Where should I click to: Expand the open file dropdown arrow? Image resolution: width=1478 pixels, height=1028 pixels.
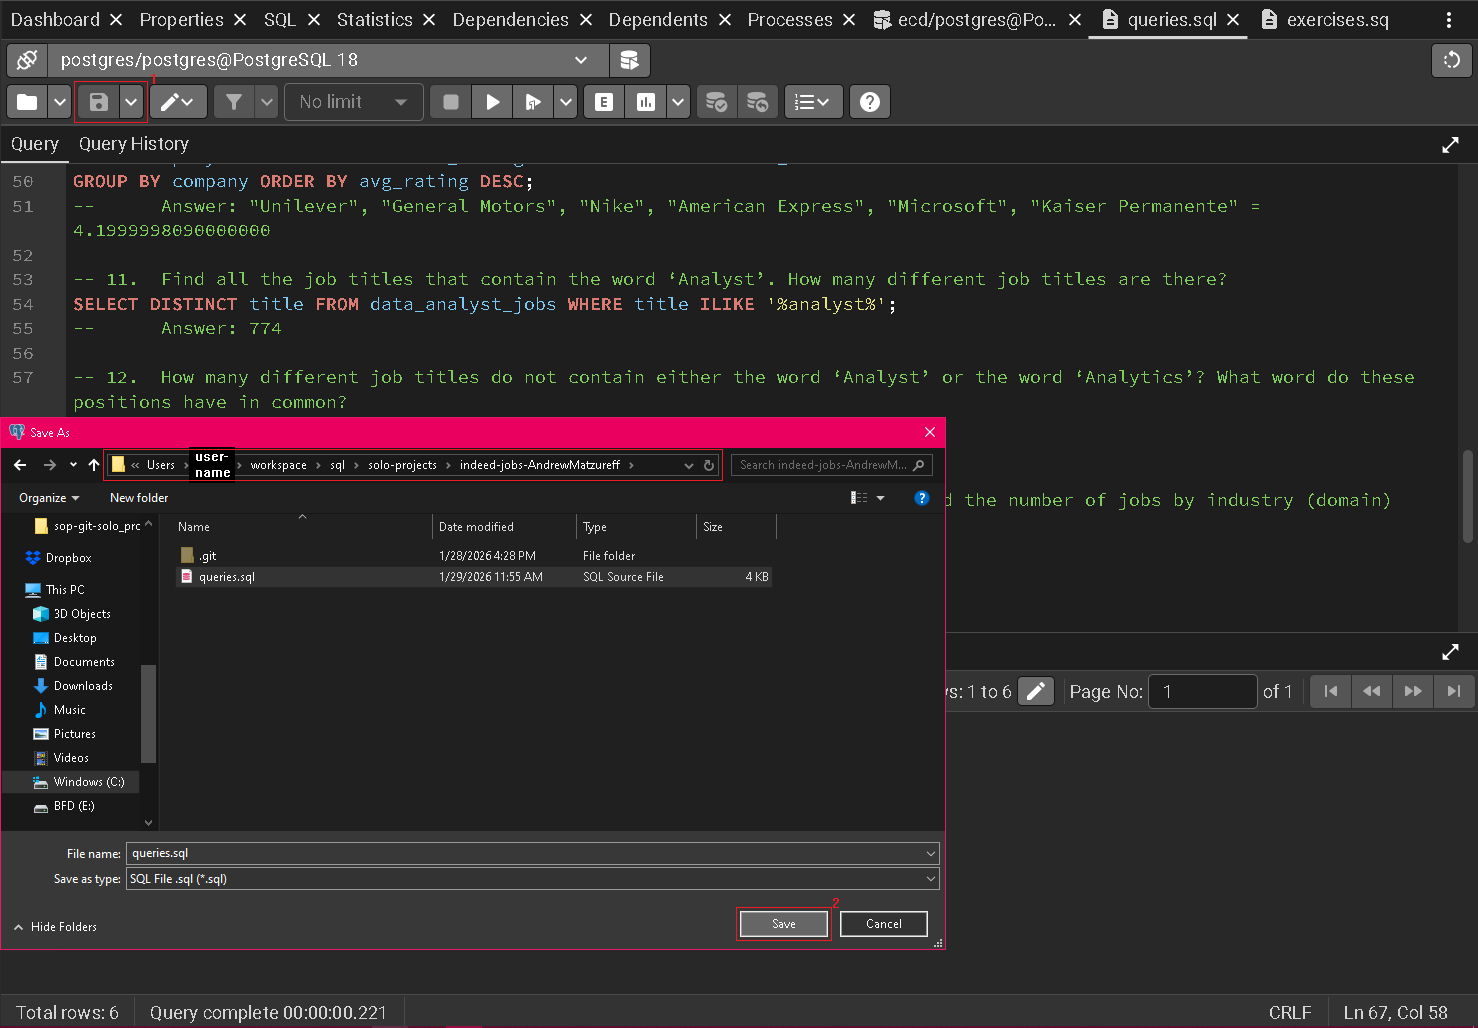[x=59, y=102]
